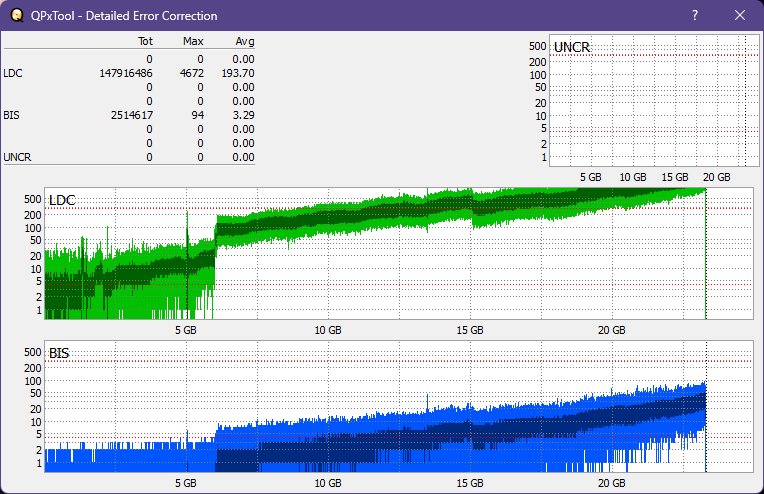
Task: Select the Max column header
Action: (193, 42)
